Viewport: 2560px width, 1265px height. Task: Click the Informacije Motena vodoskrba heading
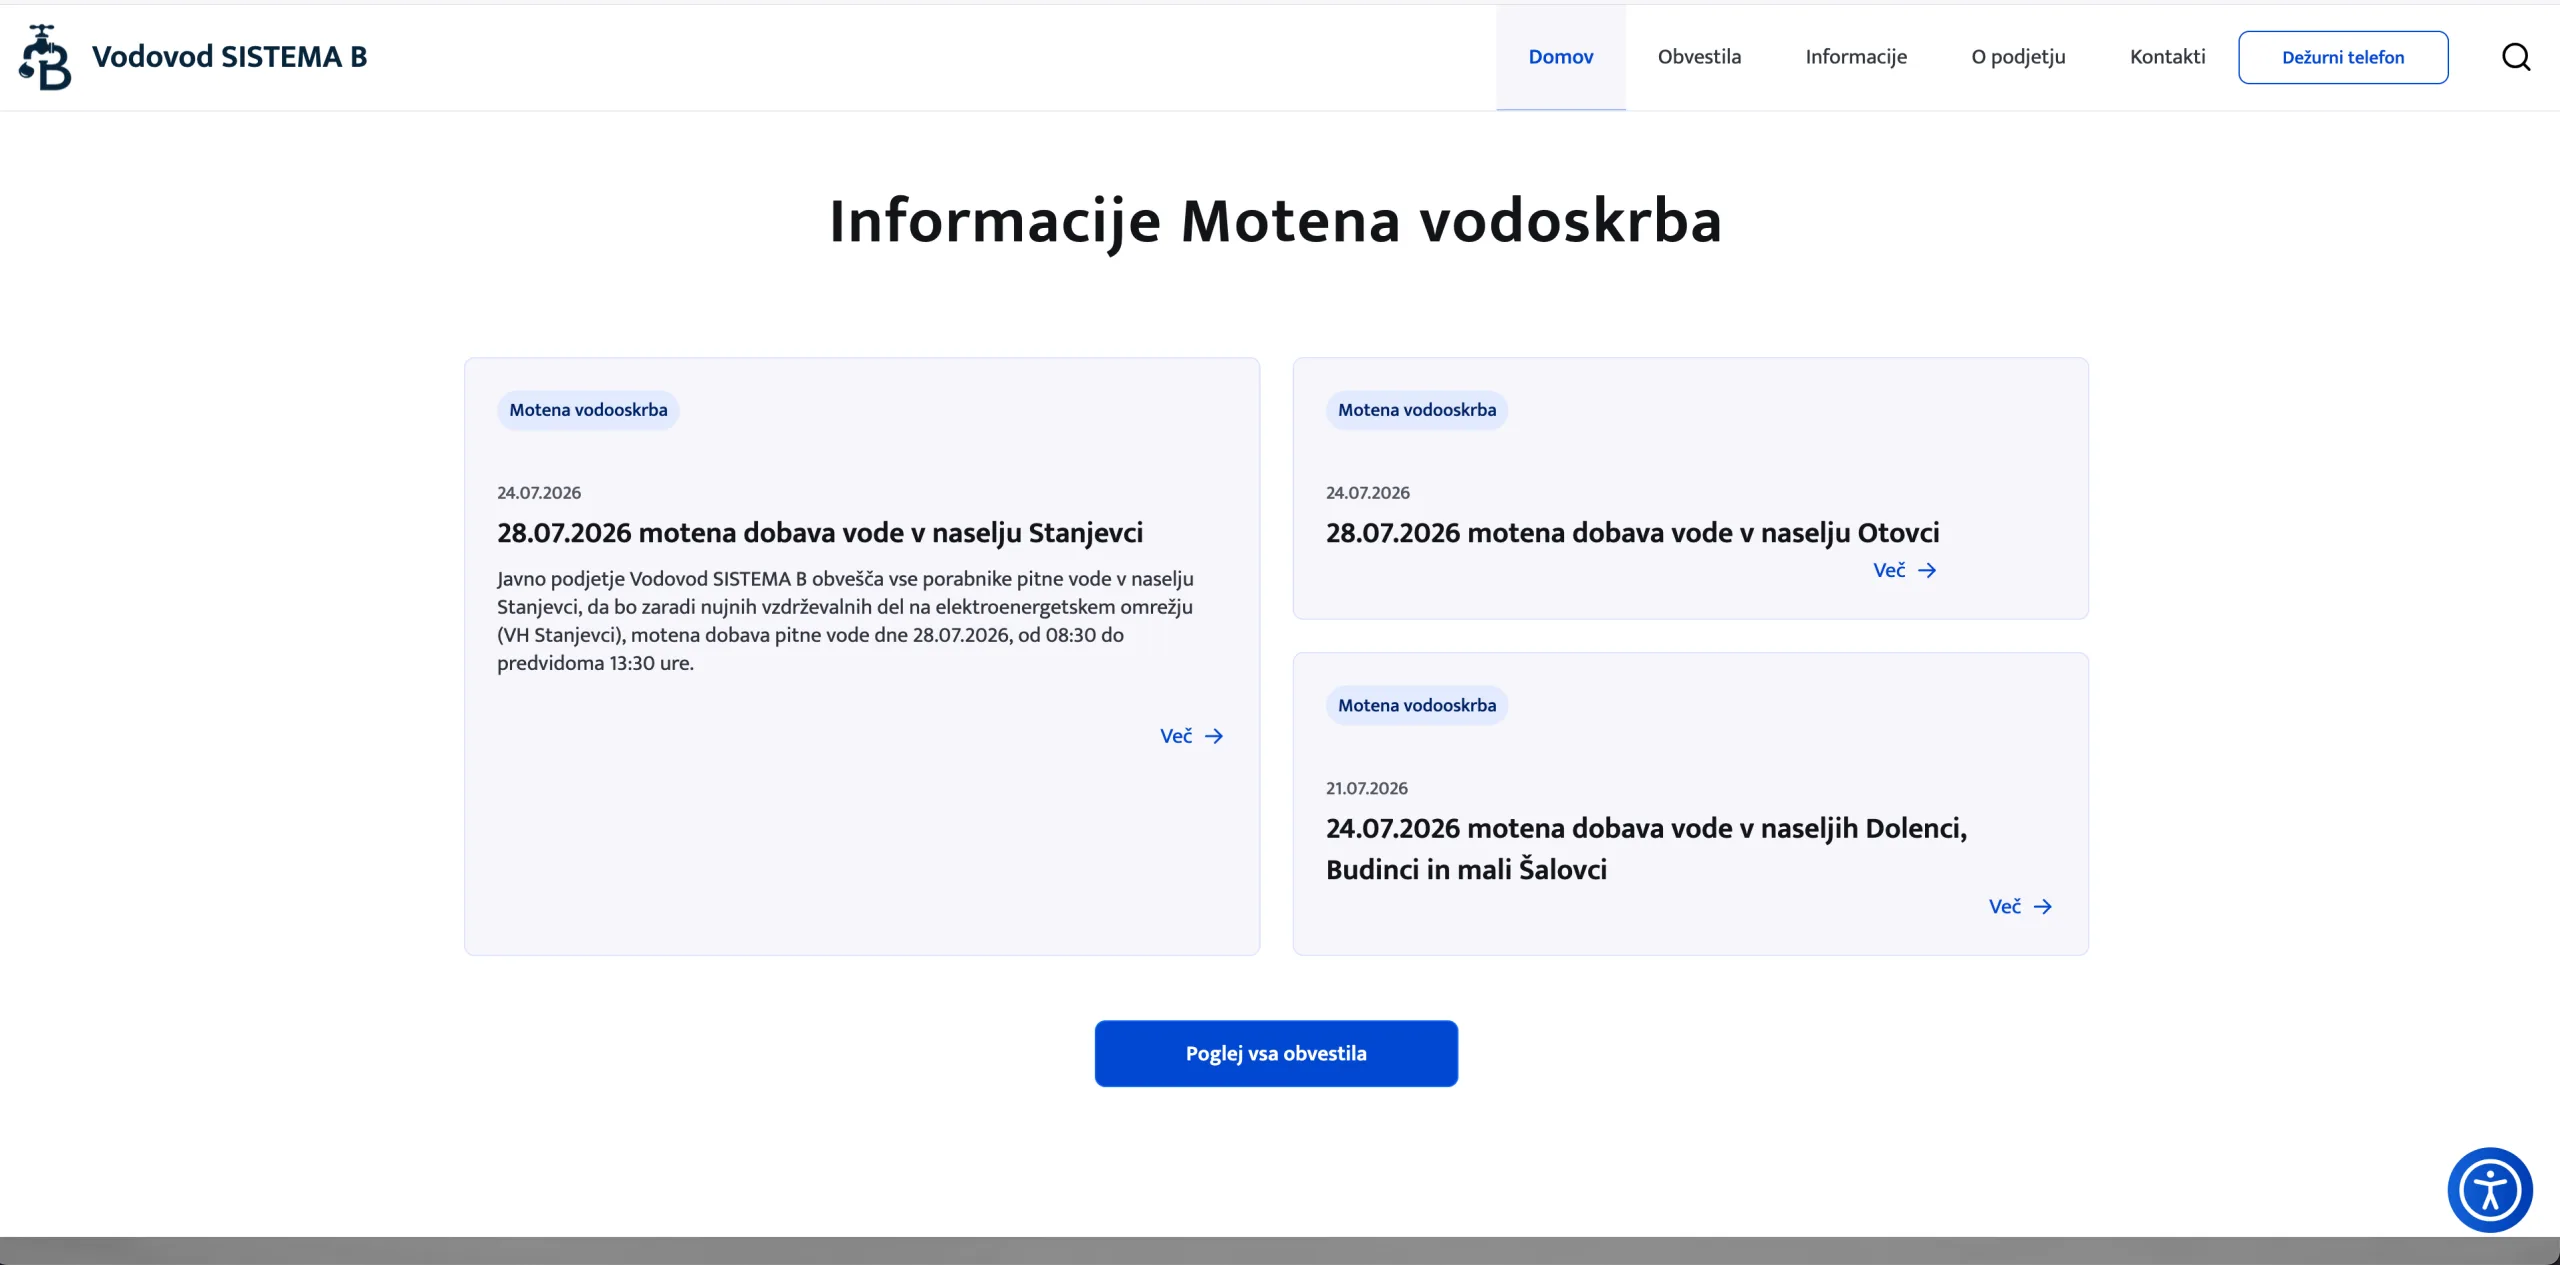(x=1276, y=221)
